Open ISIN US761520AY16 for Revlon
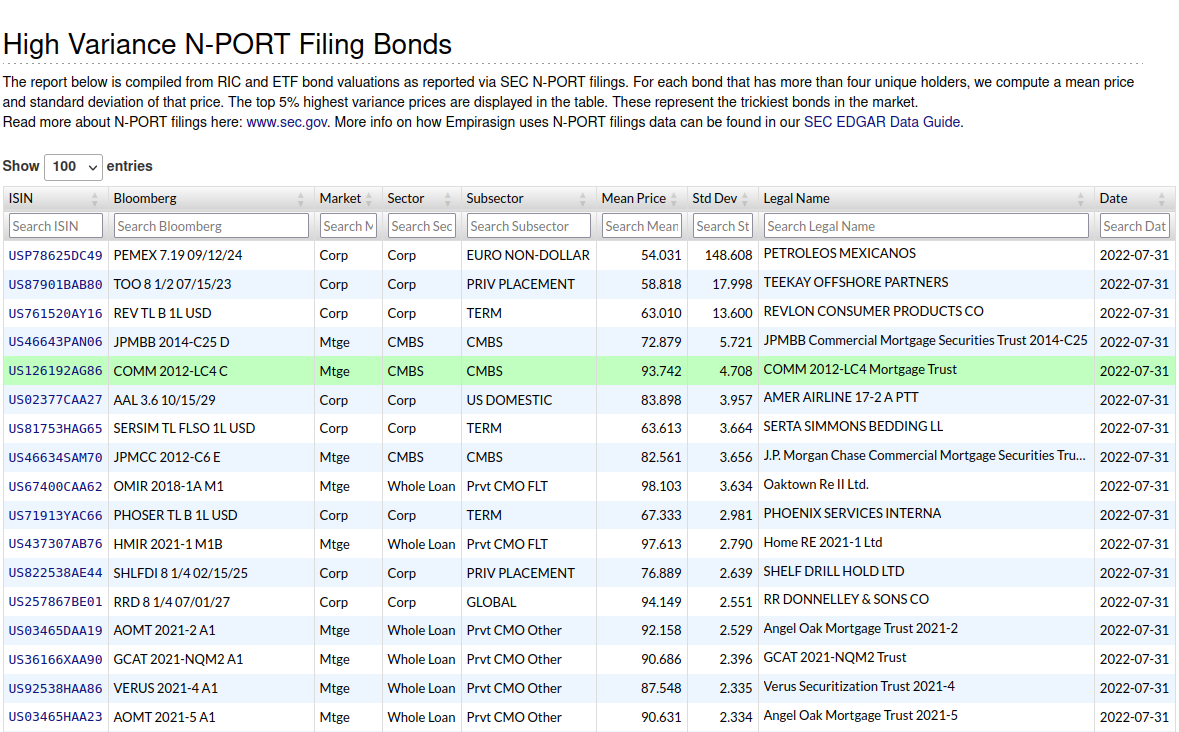 coord(55,313)
